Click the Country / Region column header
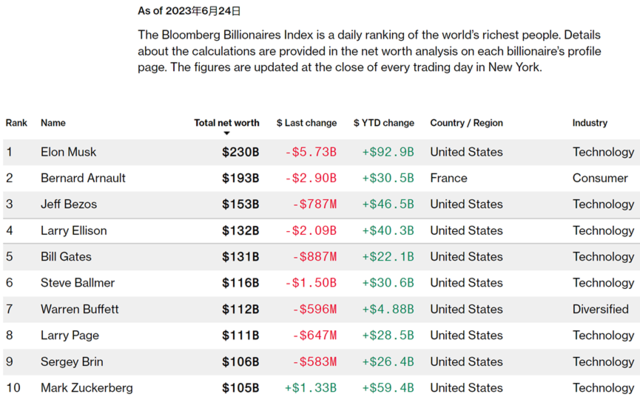 [467, 123]
